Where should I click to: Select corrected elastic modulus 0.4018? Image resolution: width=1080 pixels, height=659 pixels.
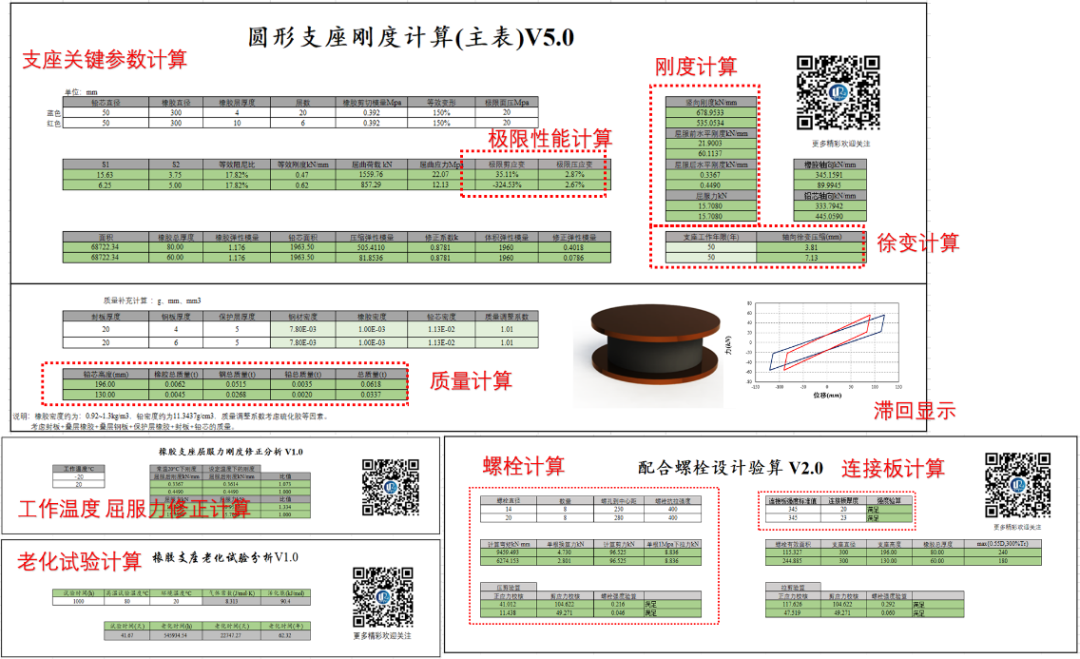574,247
